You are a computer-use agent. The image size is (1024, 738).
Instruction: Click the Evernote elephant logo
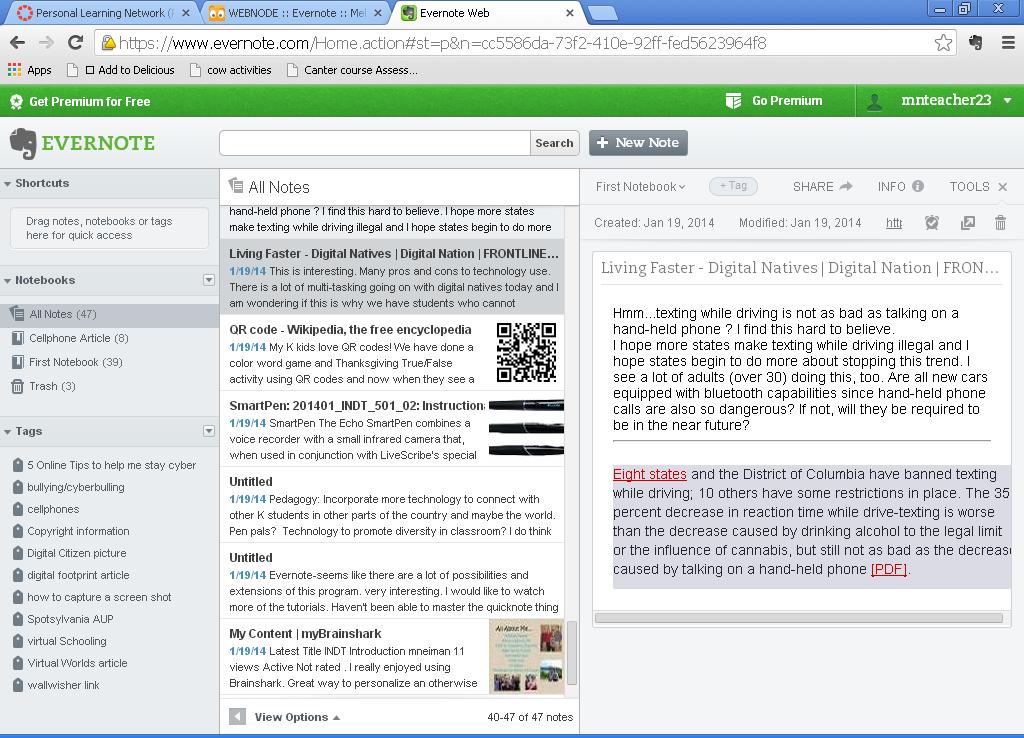coord(24,143)
